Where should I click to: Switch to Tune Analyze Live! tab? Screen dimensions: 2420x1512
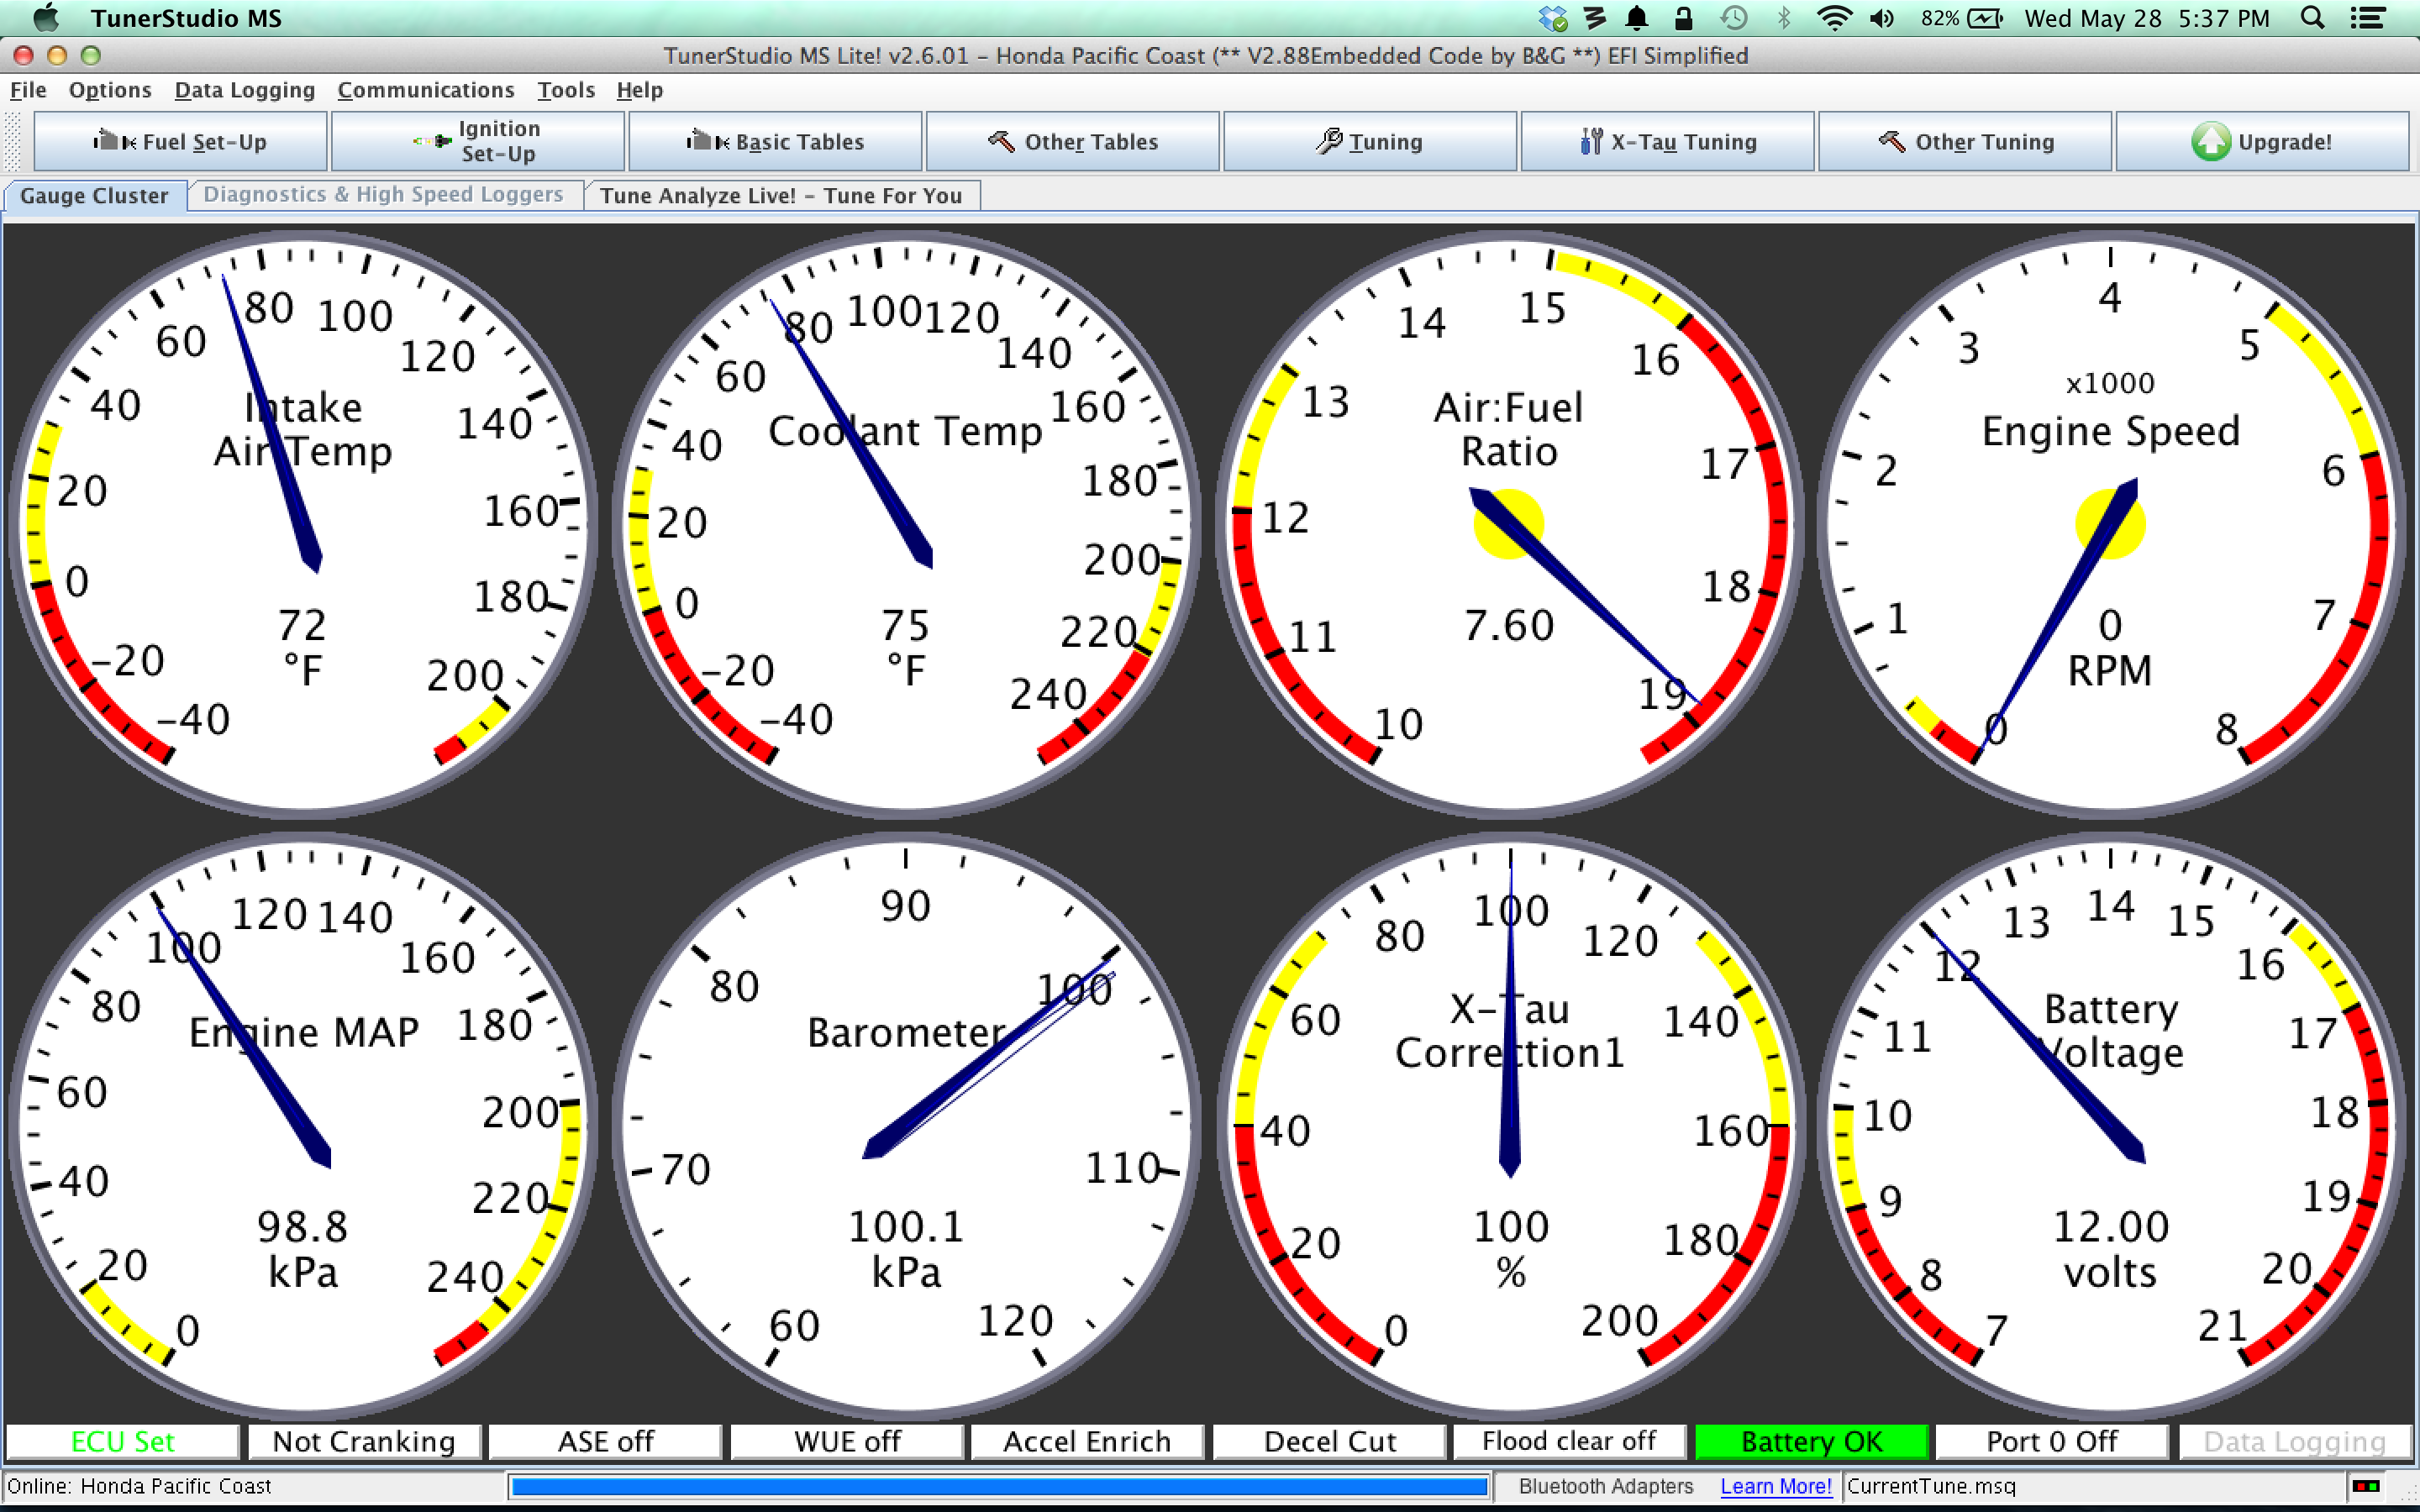tap(781, 195)
